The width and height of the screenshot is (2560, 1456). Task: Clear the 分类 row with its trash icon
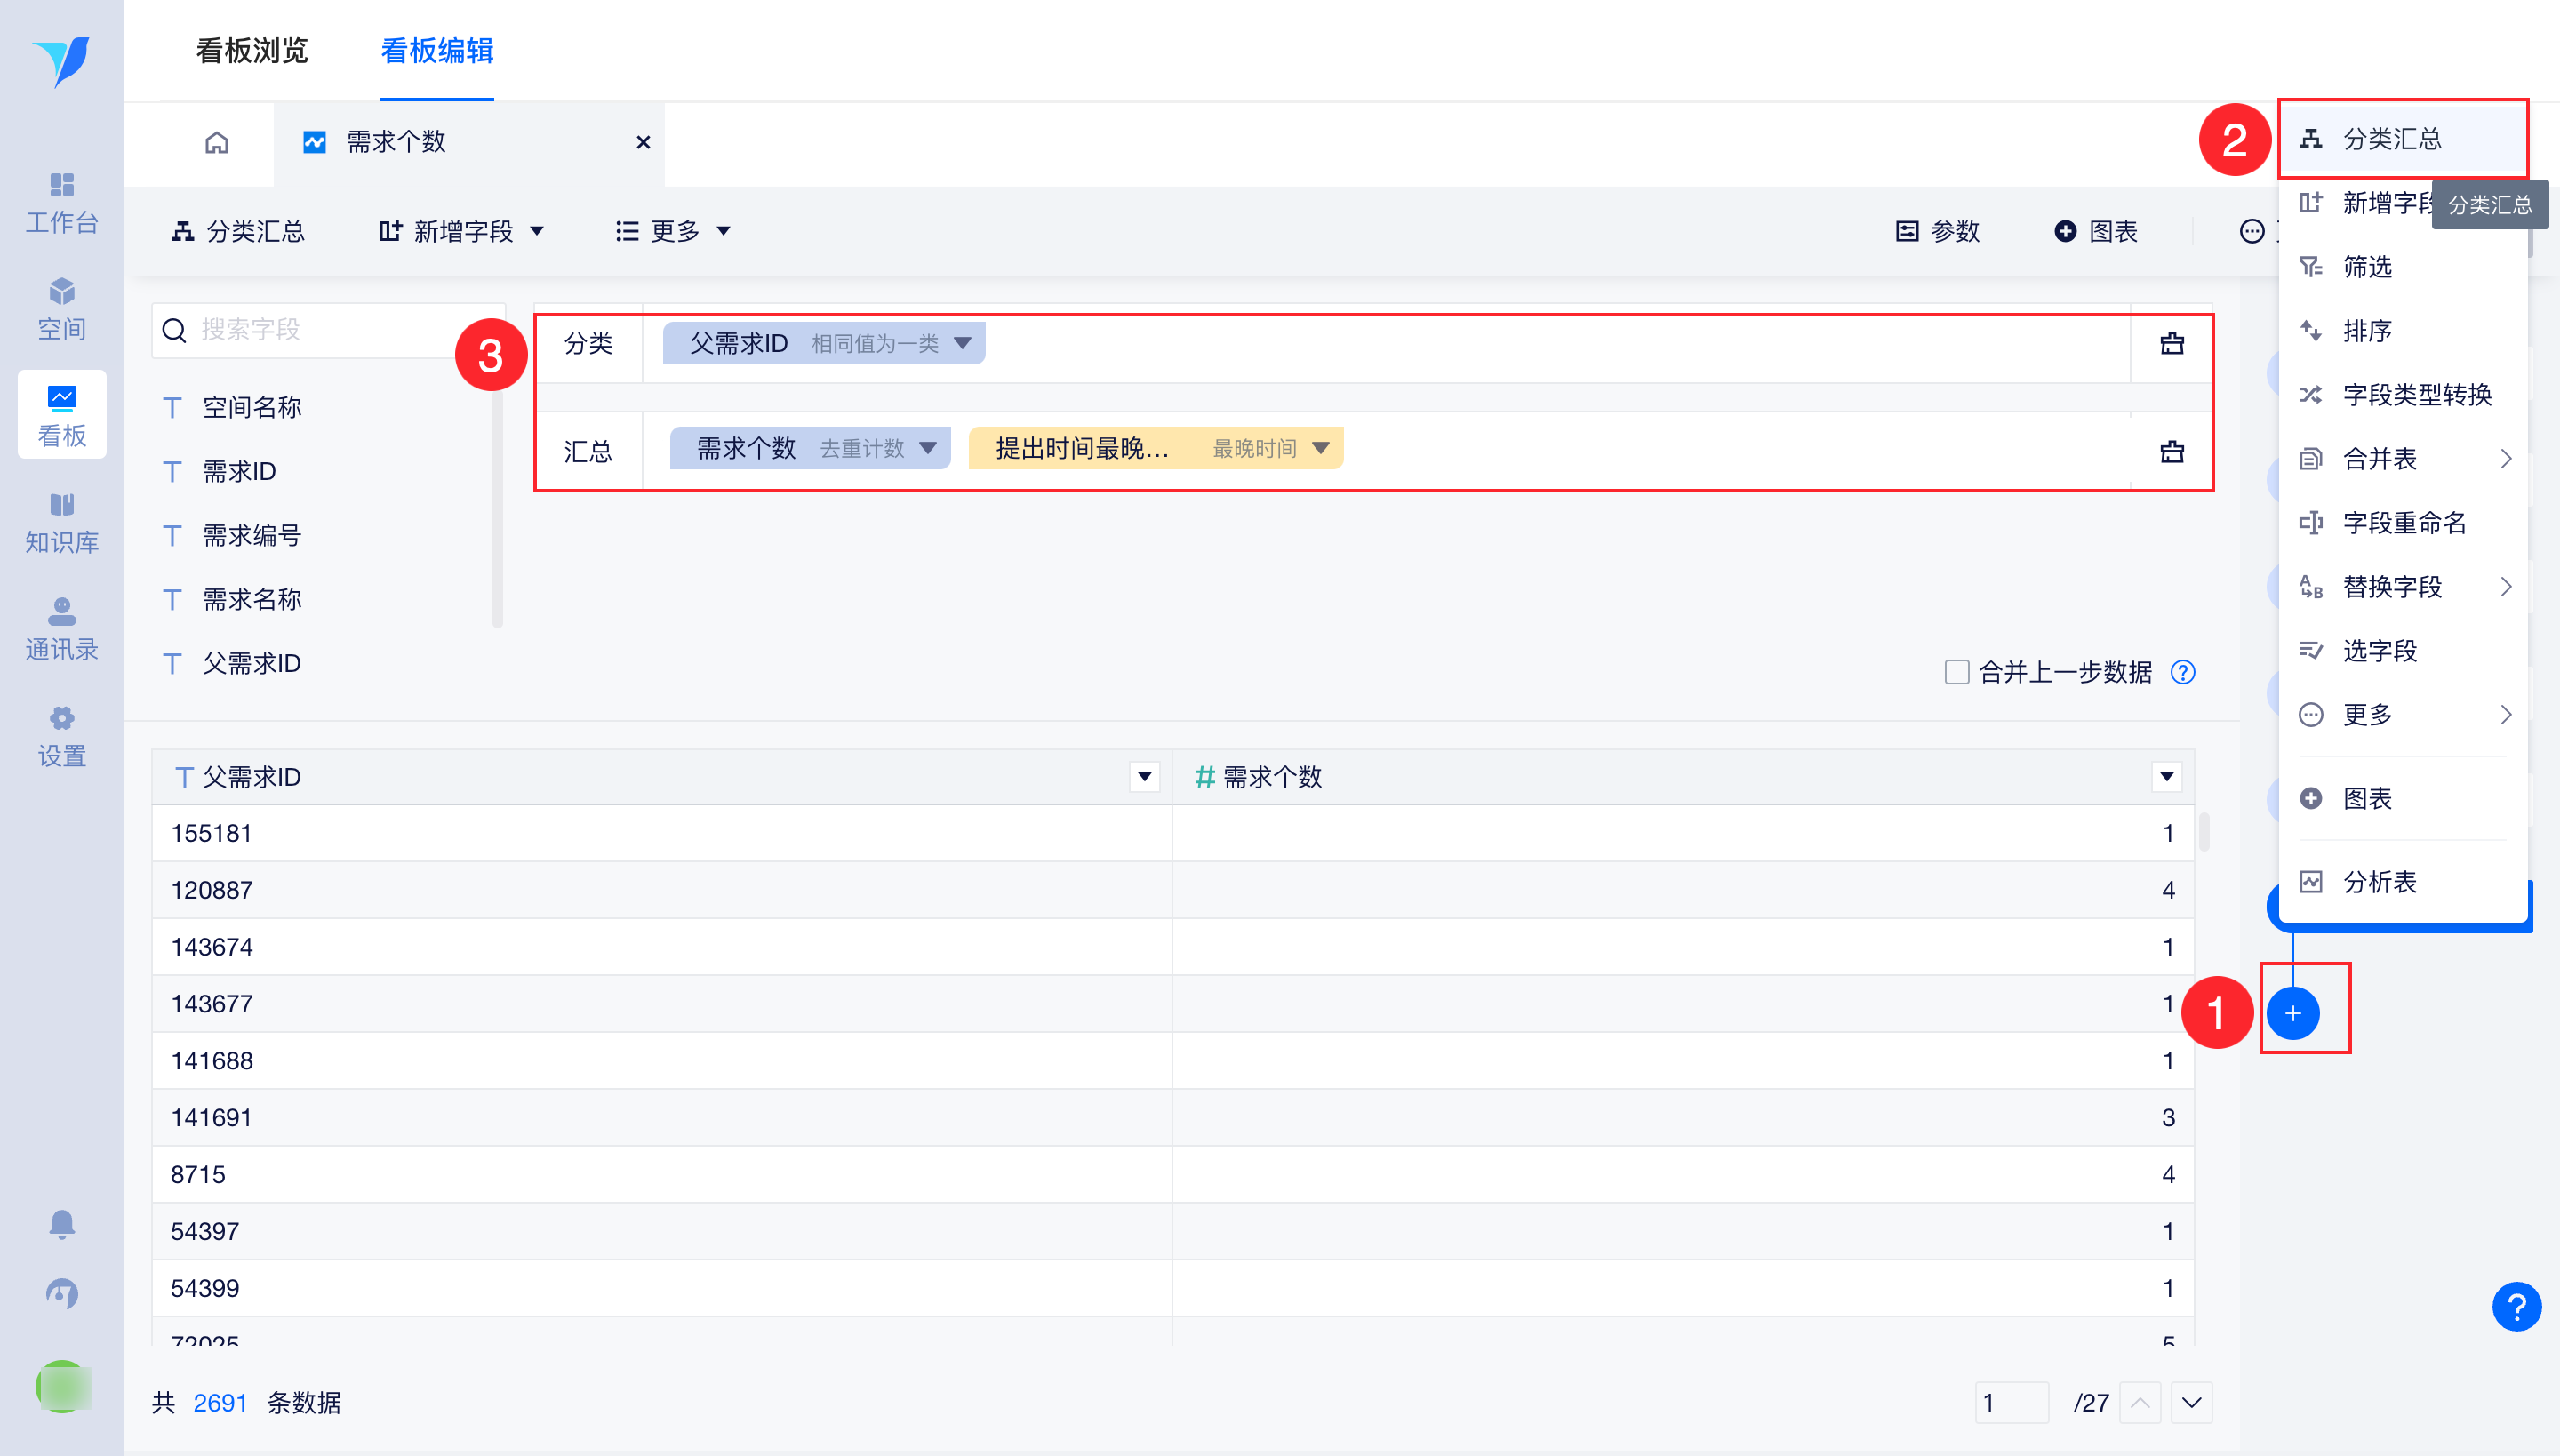(2171, 344)
